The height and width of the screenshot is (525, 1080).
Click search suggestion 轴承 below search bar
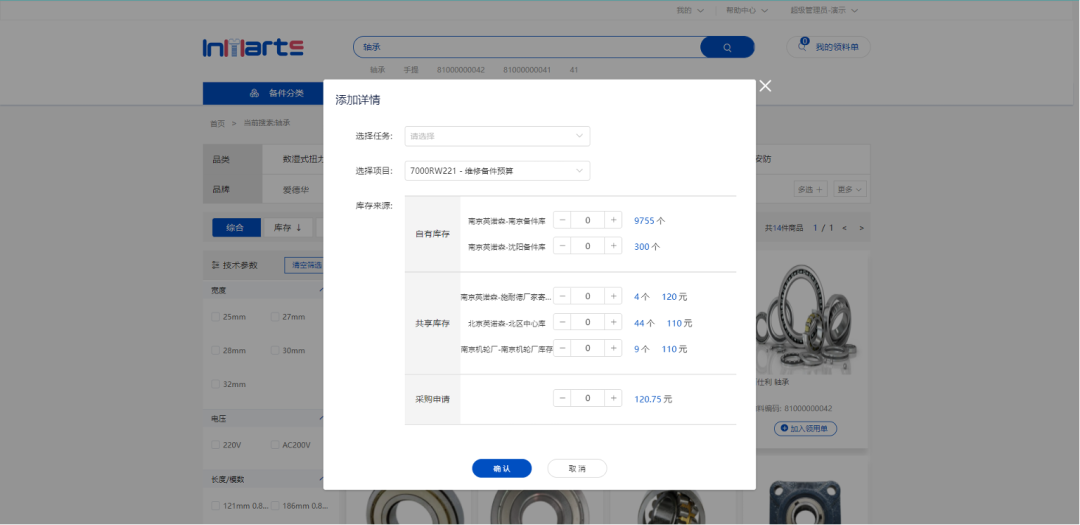pyautogui.click(x=377, y=70)
